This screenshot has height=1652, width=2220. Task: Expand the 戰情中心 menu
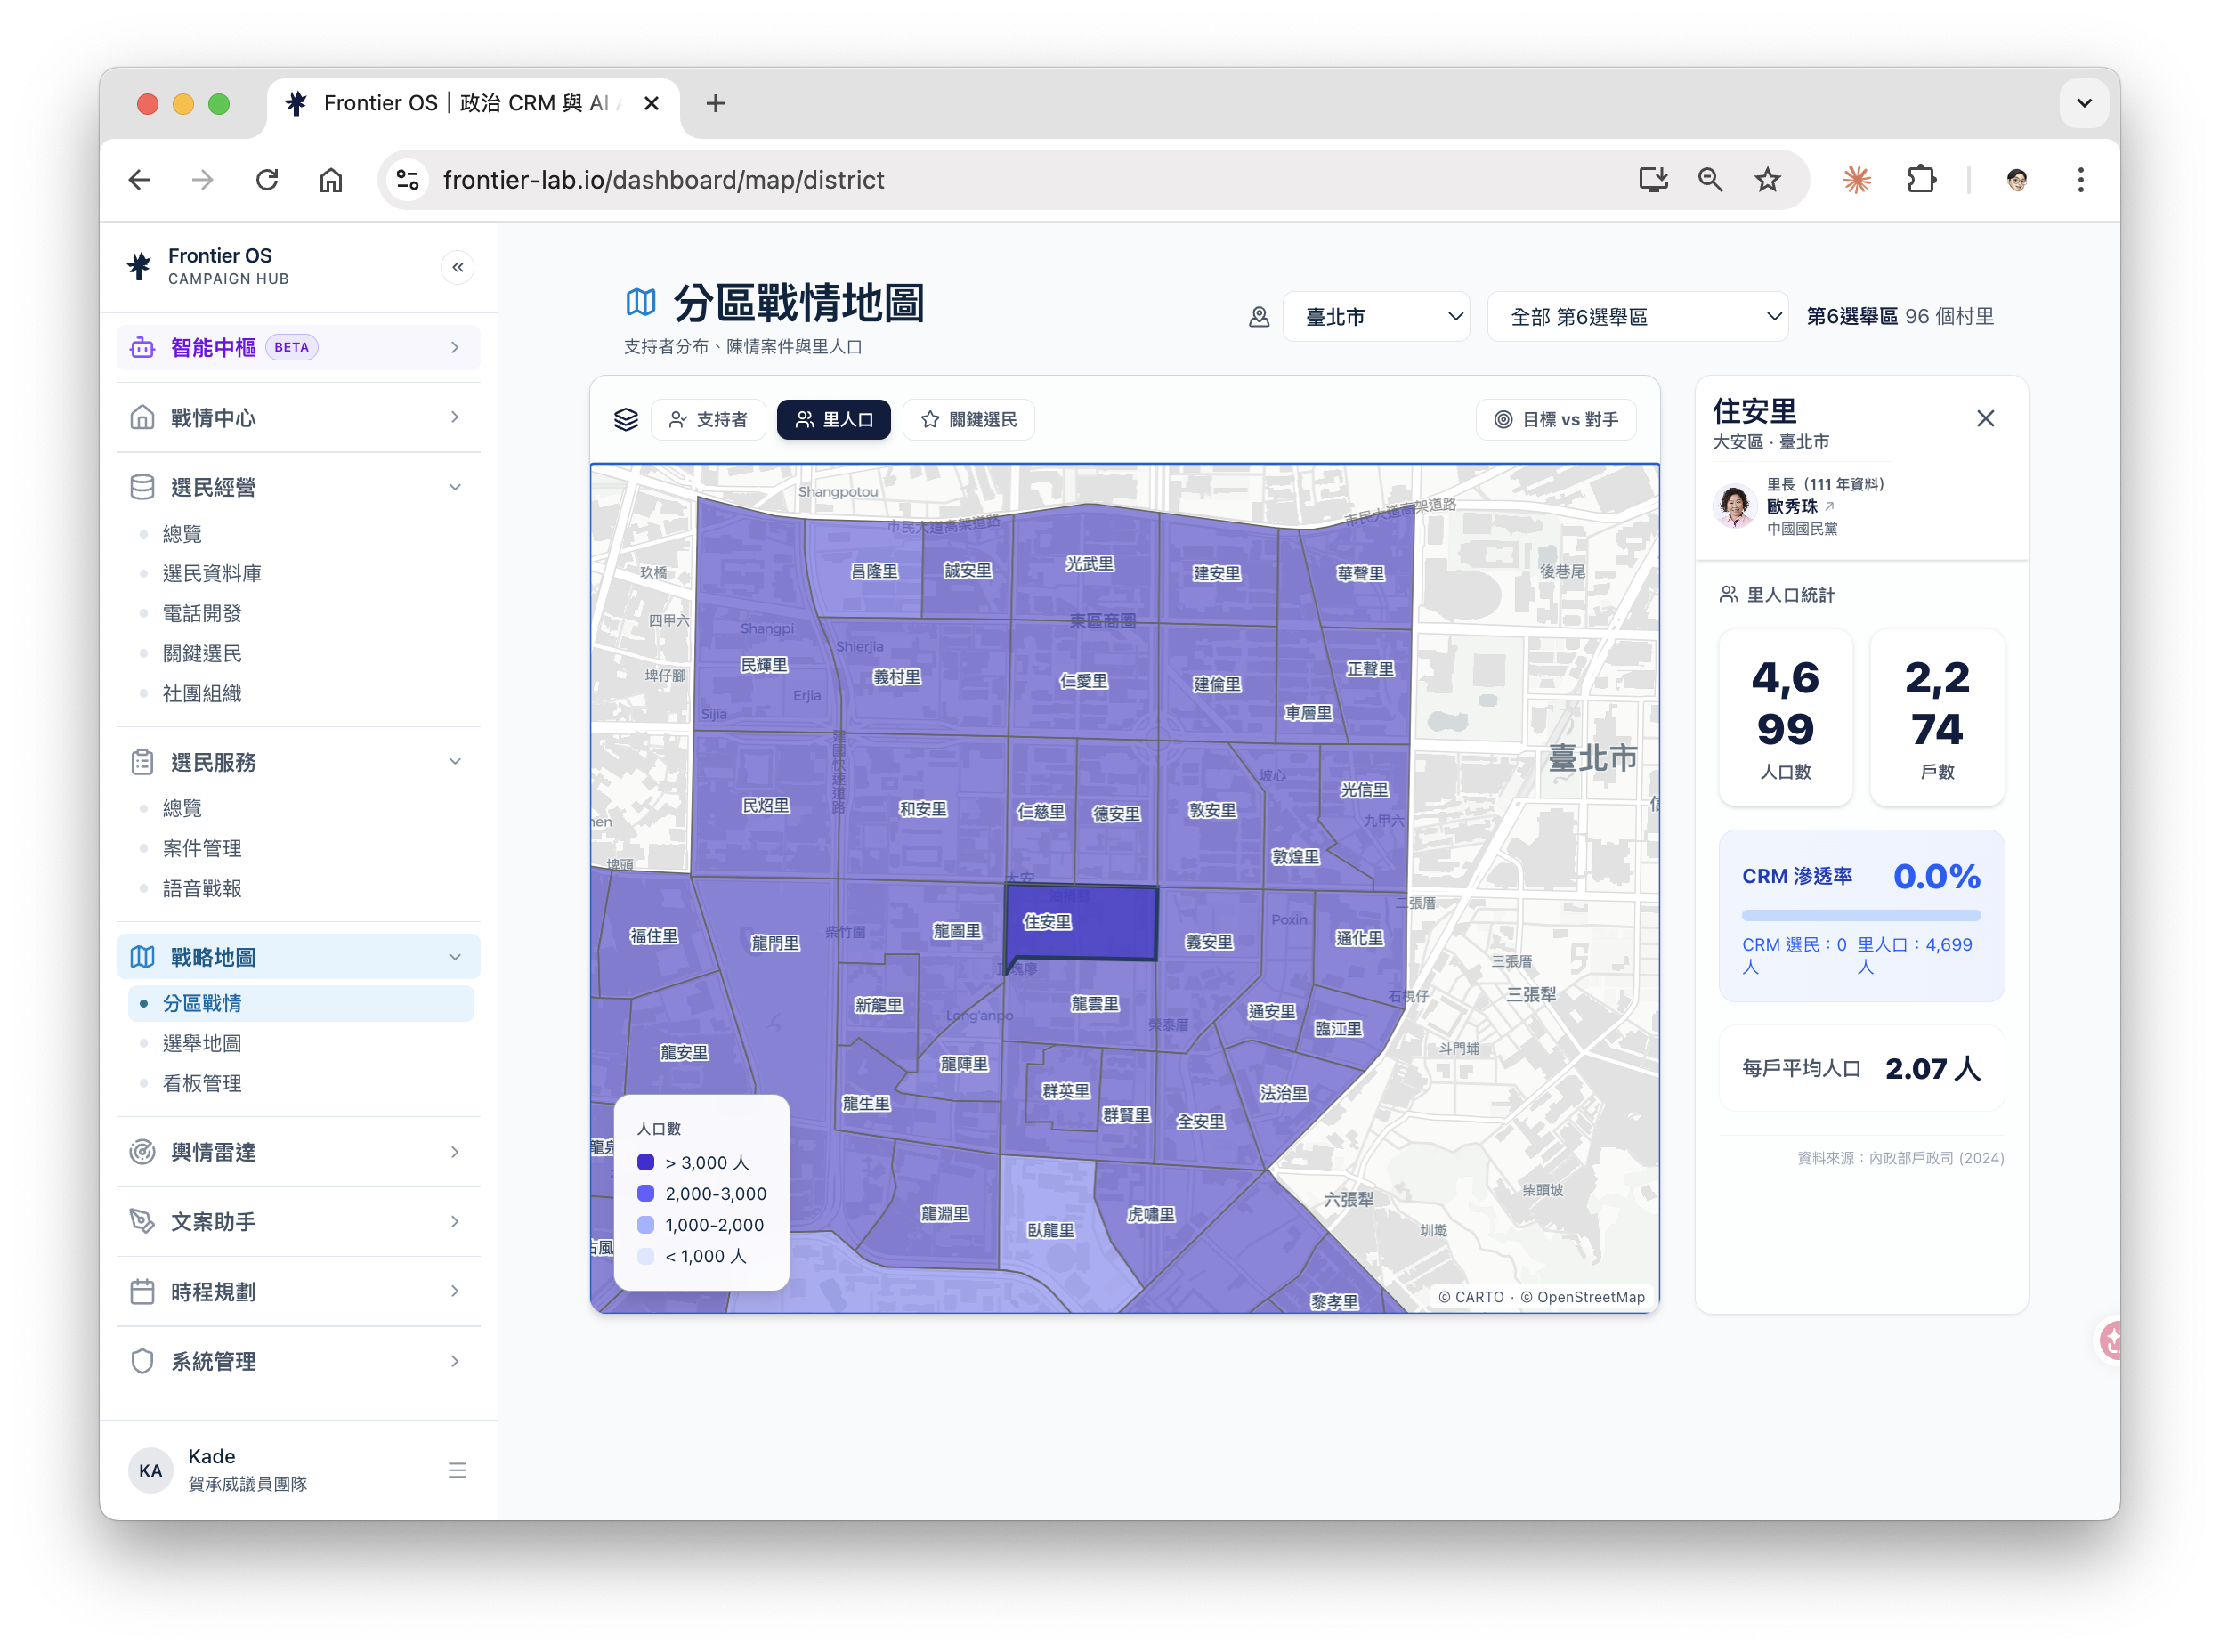pyautogui.click(x=298, y=417)
